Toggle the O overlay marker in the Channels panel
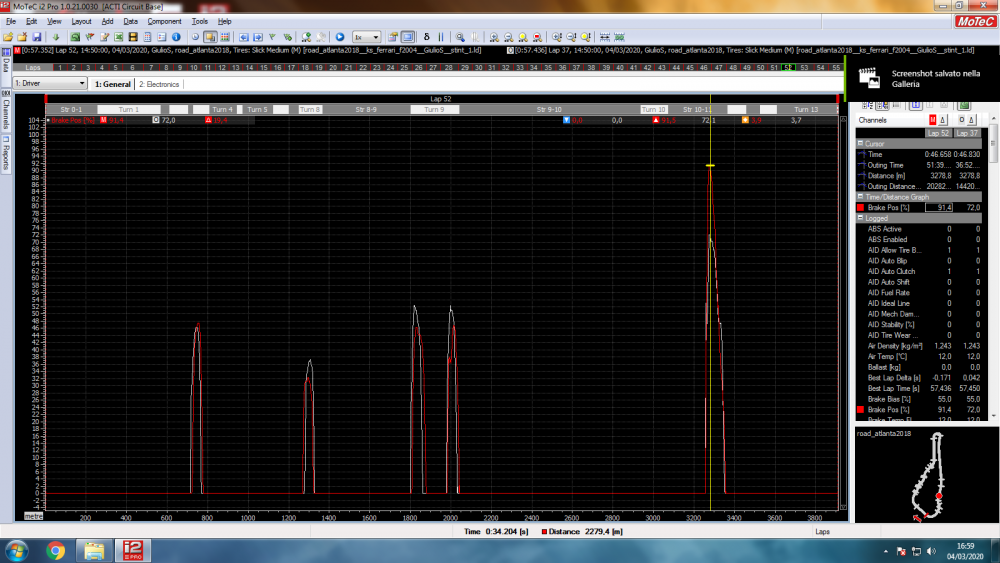Image resolution: width=1000 pixels, height=563 pixels. pos(961,120)
